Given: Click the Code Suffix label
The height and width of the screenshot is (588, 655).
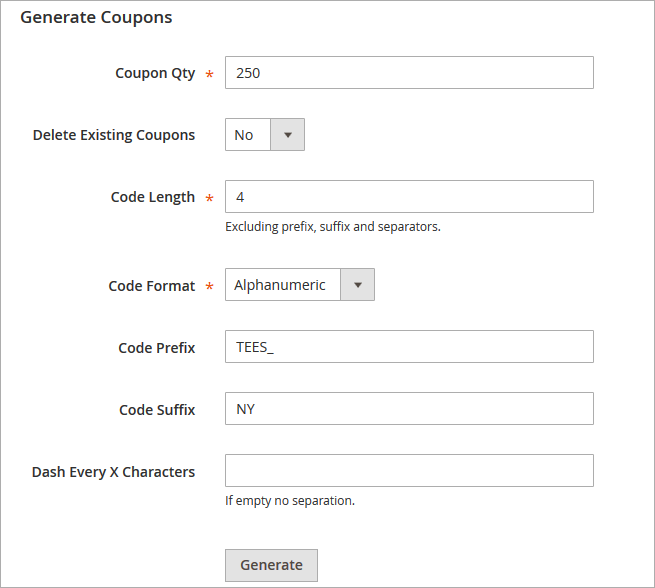Looking at the screenshot, I should (157, 410).
